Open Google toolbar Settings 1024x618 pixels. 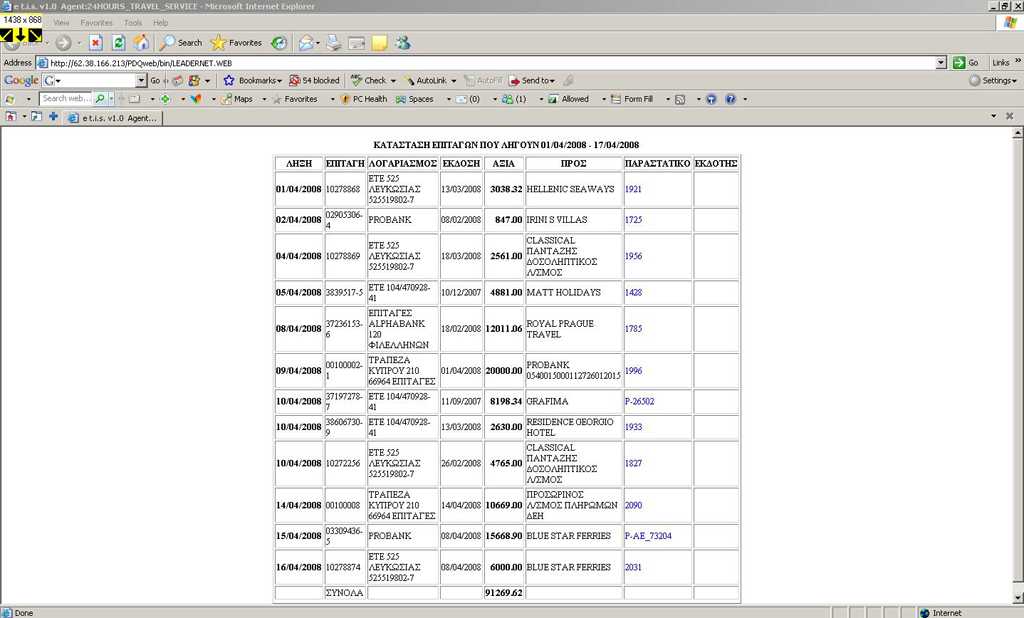(x=993, y=80)
